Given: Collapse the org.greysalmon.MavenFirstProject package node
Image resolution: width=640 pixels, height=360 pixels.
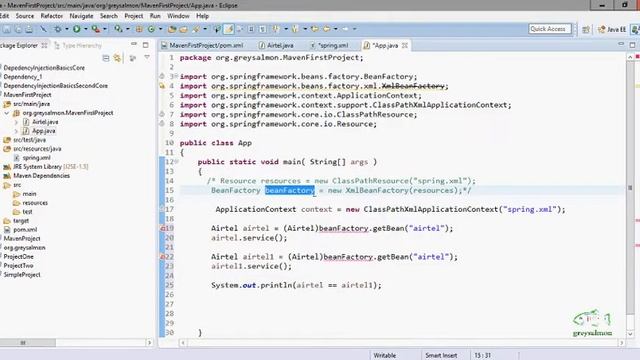Looking at the screenshot, I should 7,113.
